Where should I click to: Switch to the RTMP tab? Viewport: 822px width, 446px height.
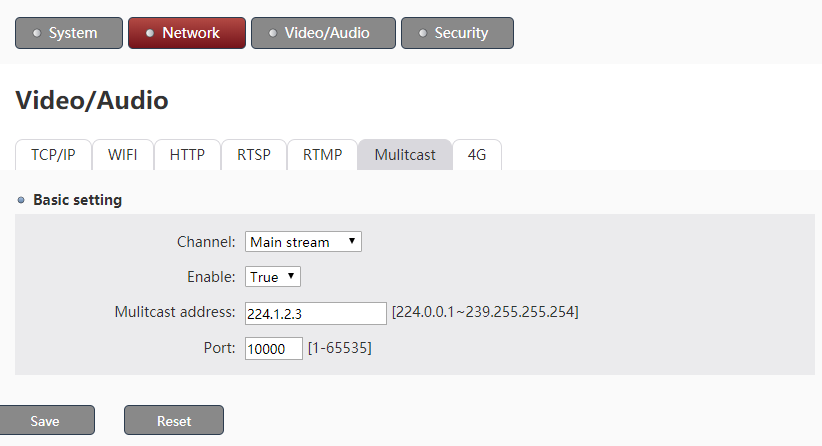pyautogui.click(x=322, y=155)
